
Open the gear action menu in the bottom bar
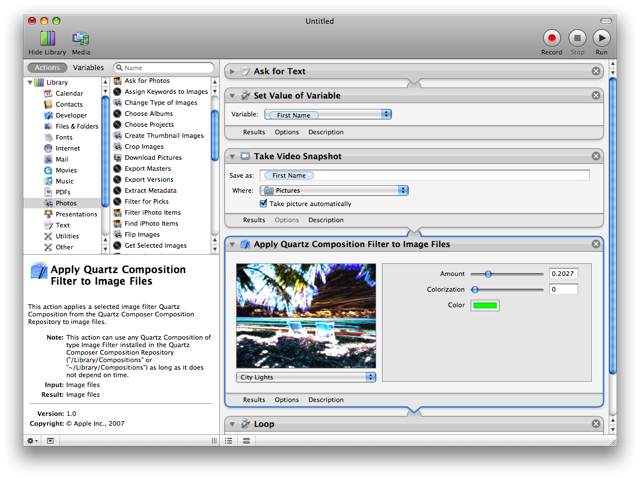pyautogui.click(x=32, y=441)
